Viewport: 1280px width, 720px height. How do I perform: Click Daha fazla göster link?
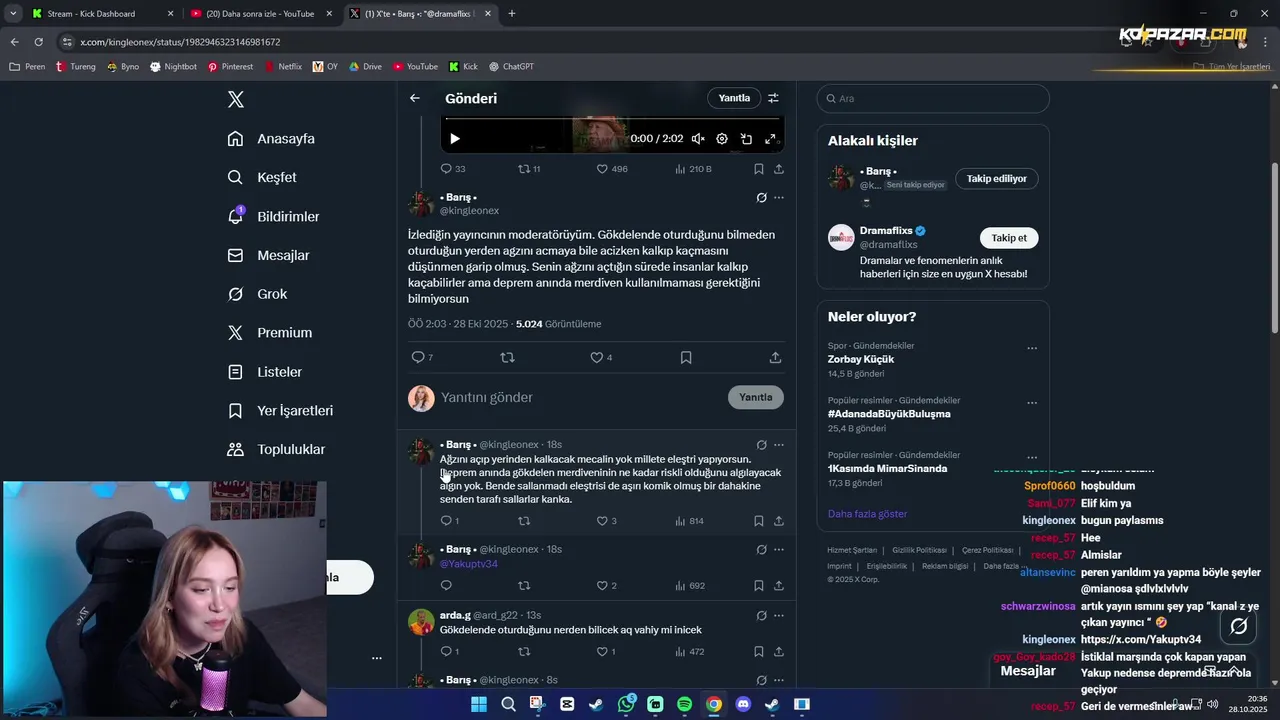point(867,514)
